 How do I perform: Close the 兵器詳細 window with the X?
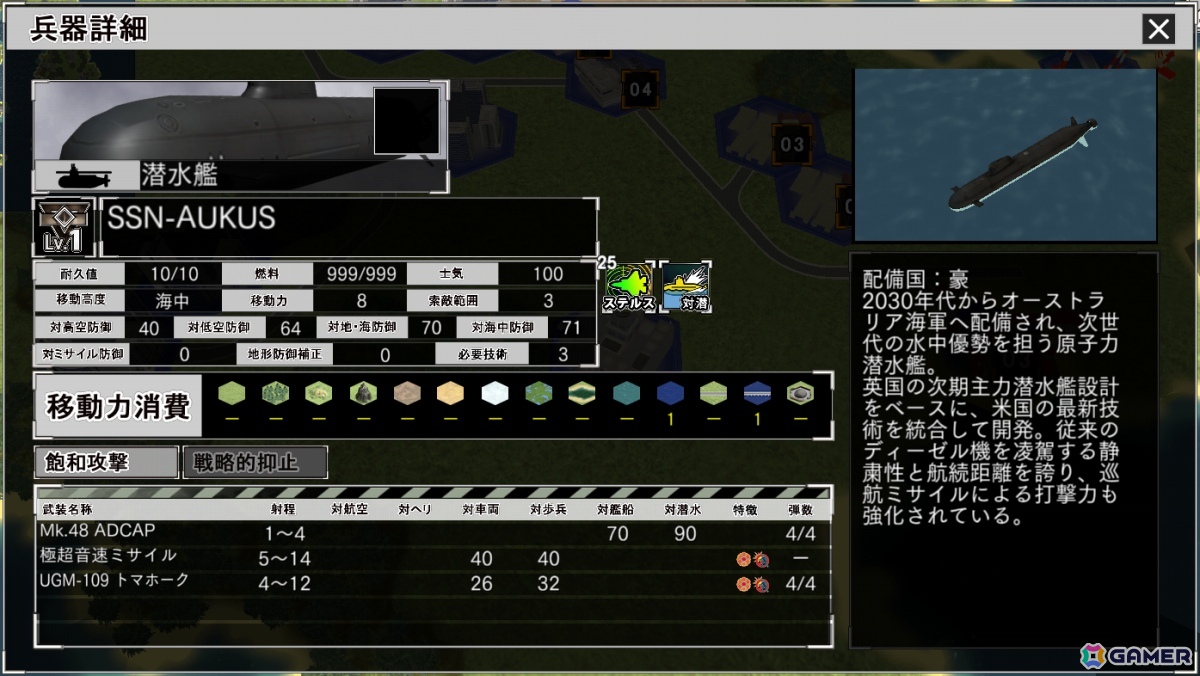pos(1159,29)
